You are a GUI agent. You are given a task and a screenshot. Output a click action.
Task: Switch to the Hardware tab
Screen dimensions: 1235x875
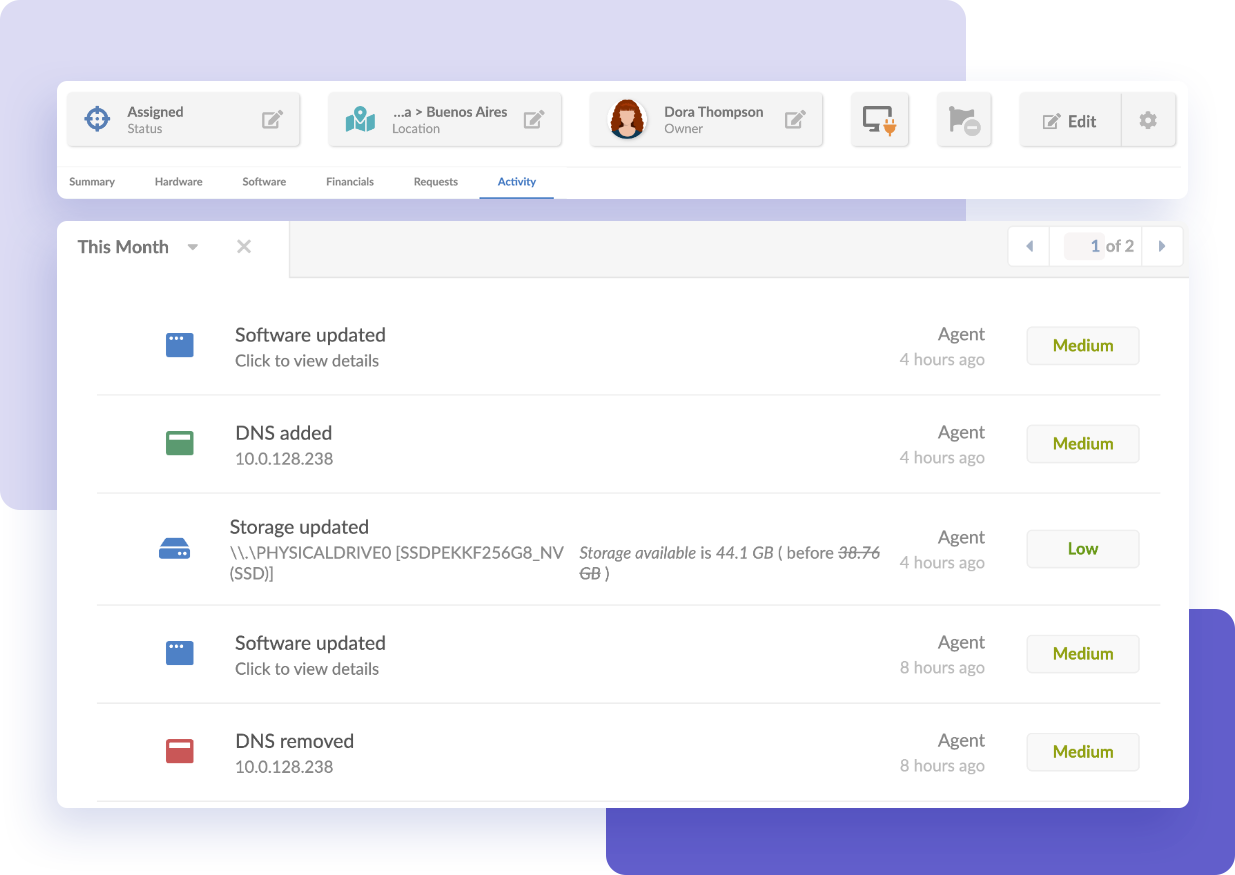[x=178, y=182]
